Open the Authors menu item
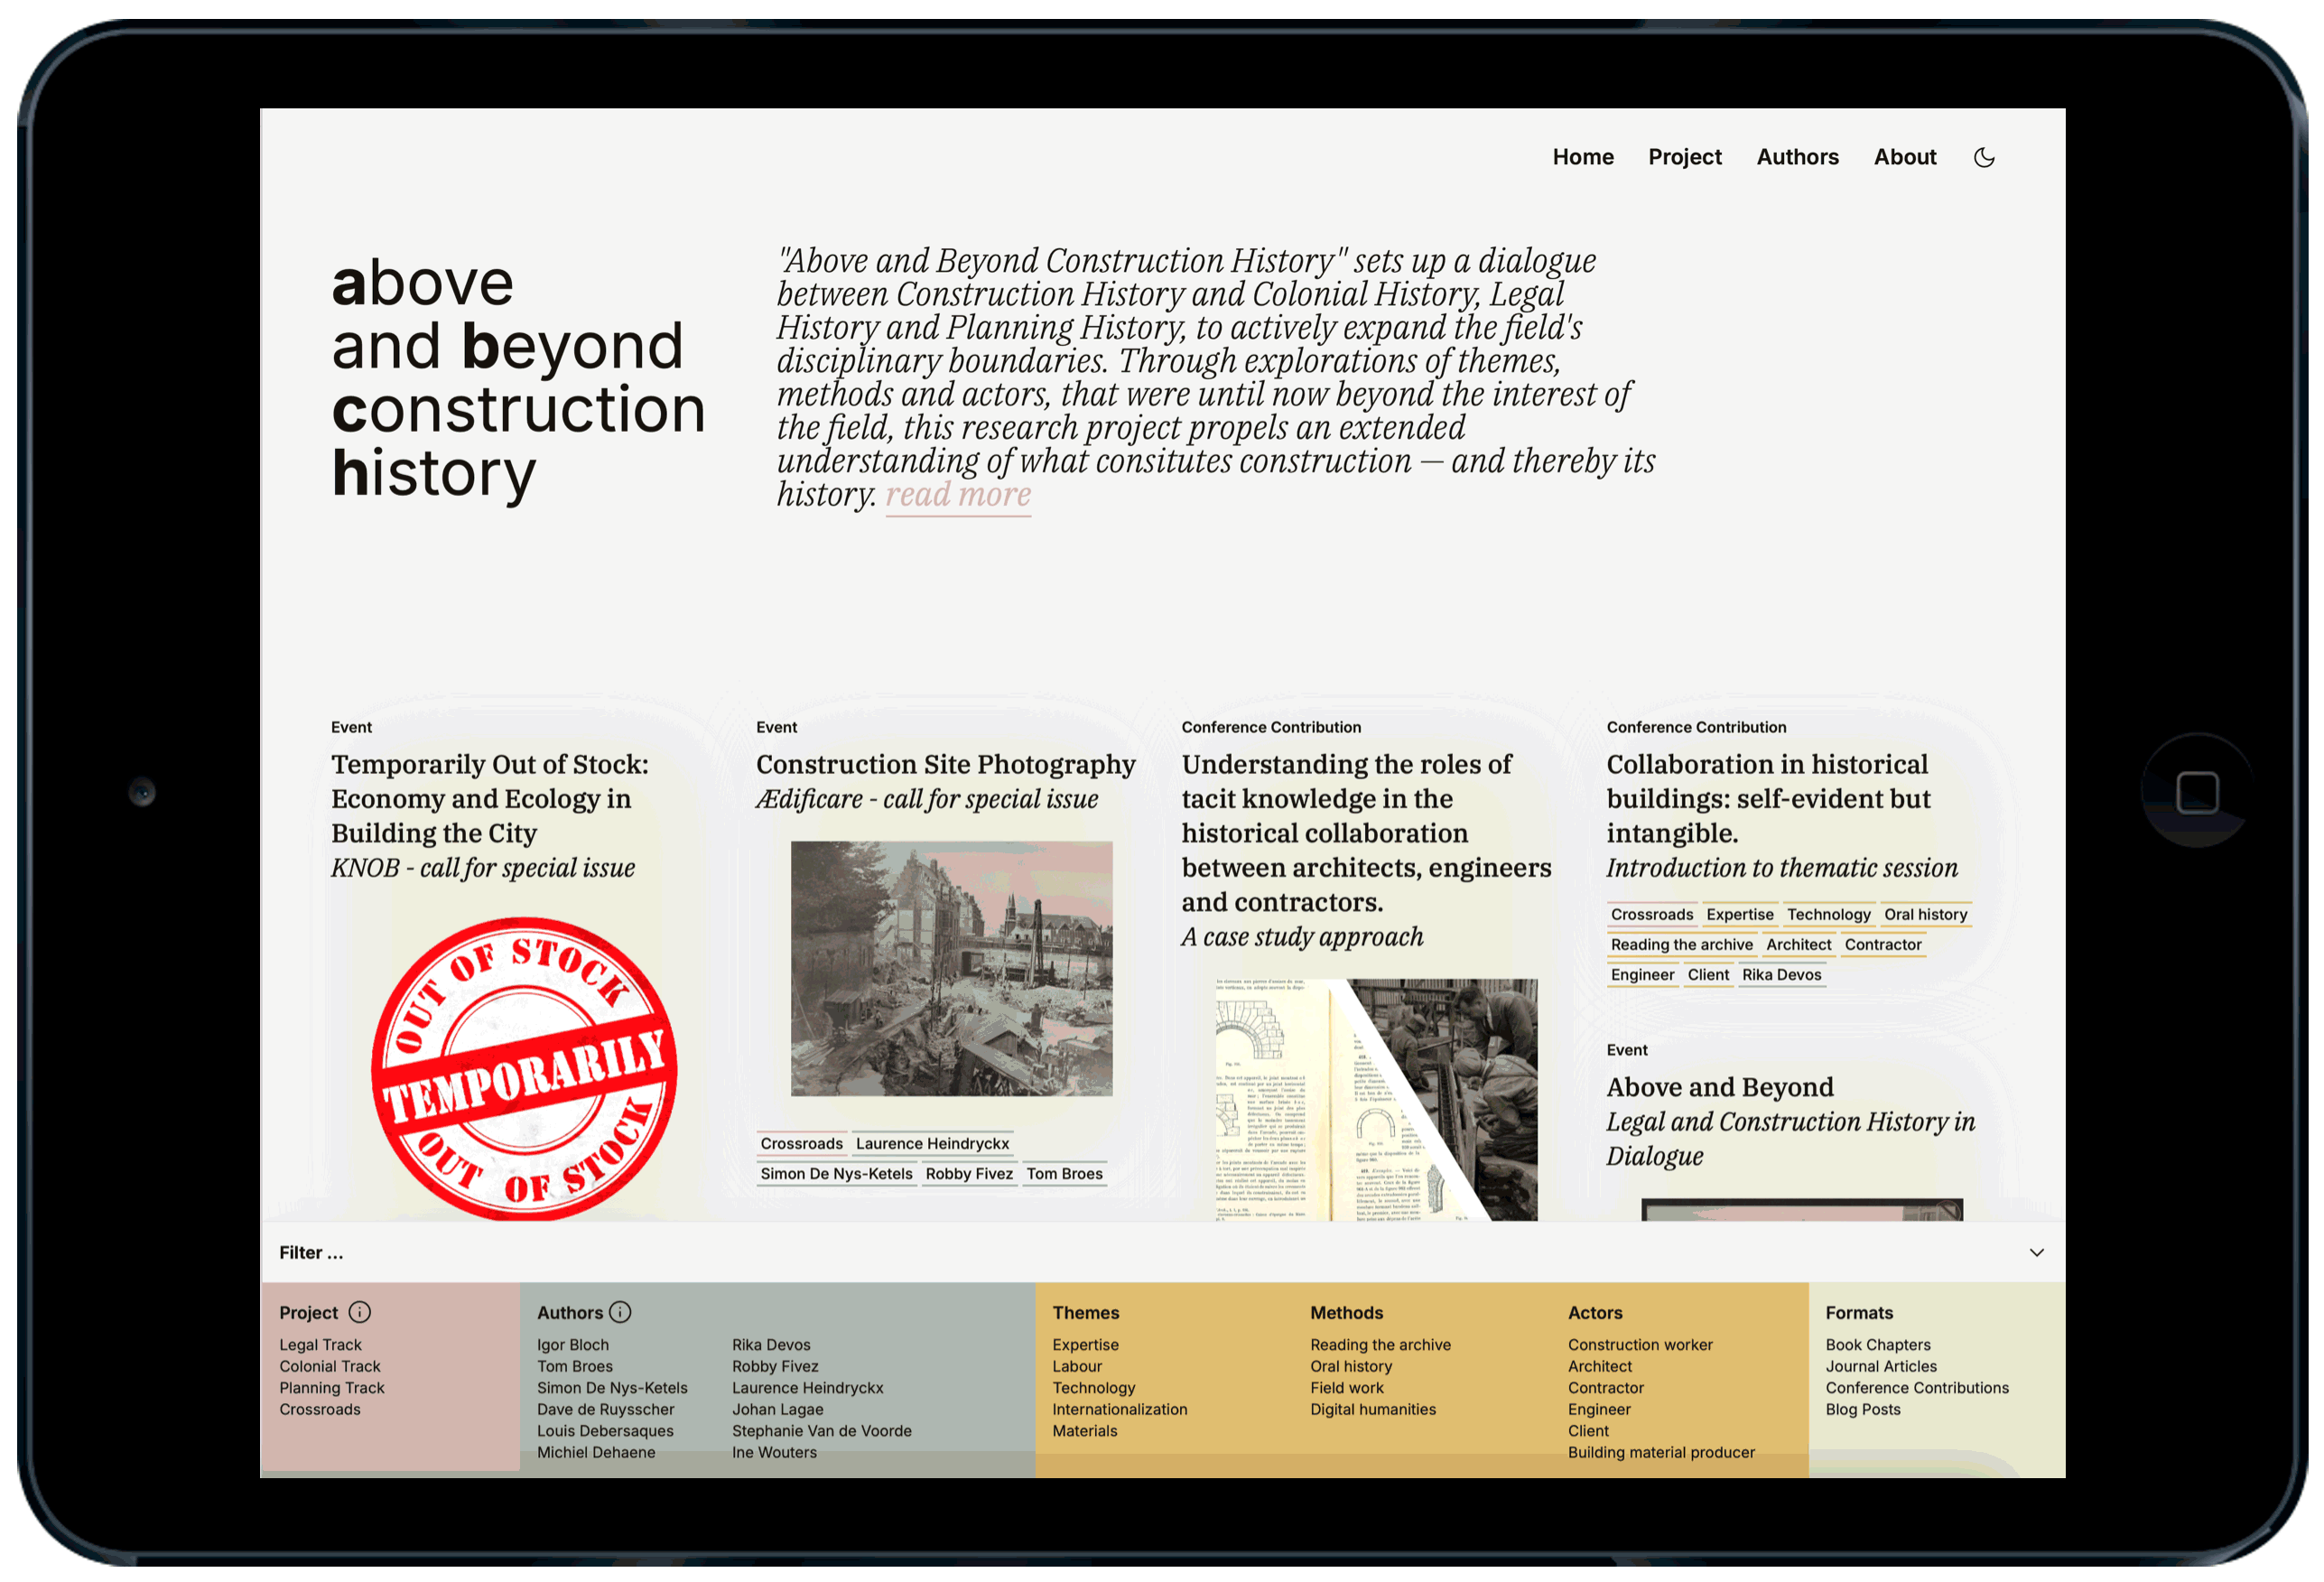Screen dimensions: 2324x1582 pos(1797,157)
